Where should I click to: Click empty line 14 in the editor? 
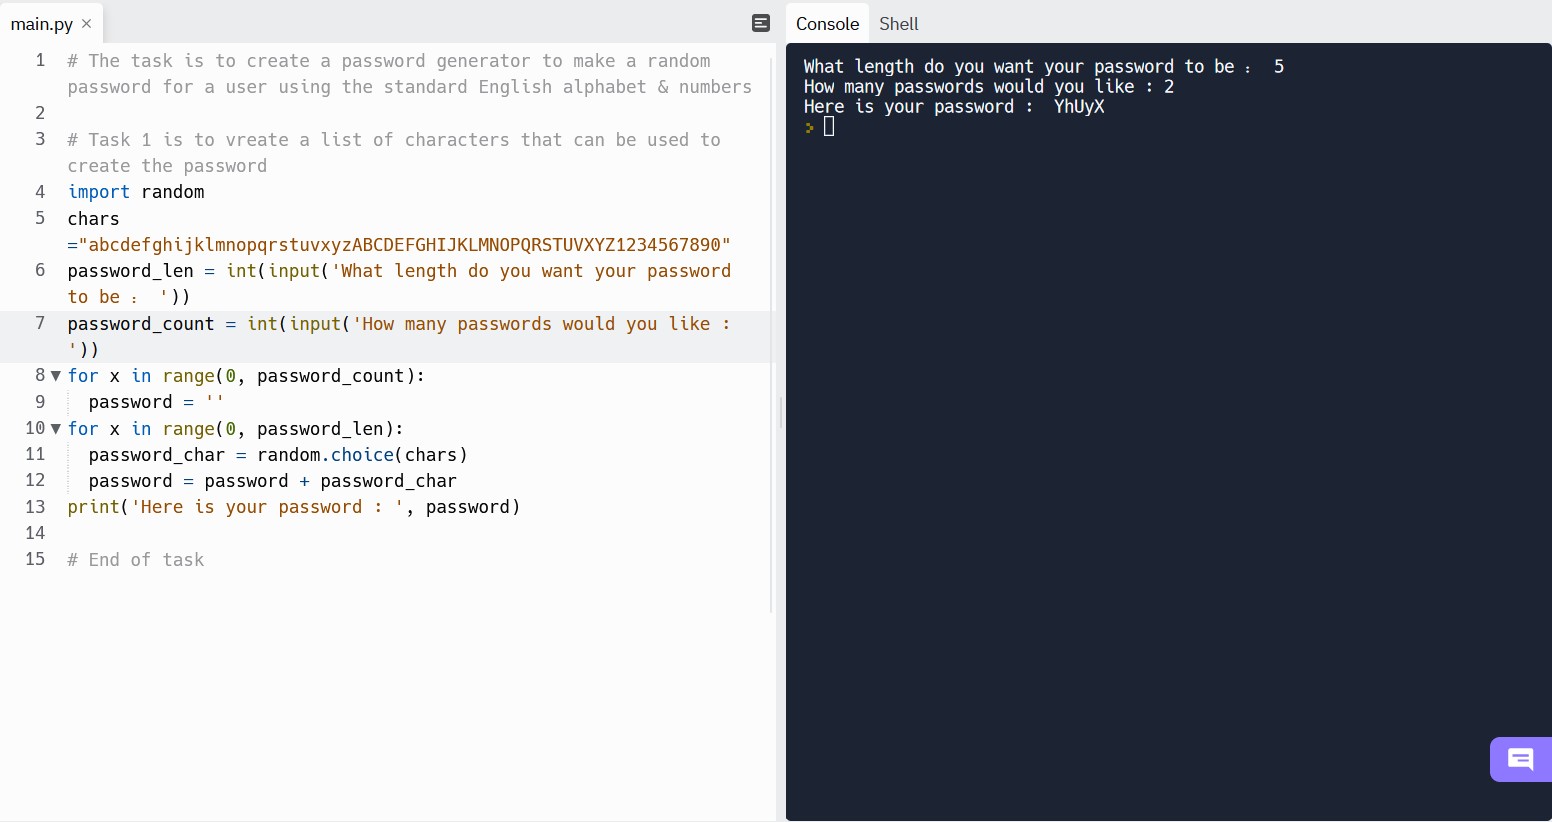coord(400,533)
